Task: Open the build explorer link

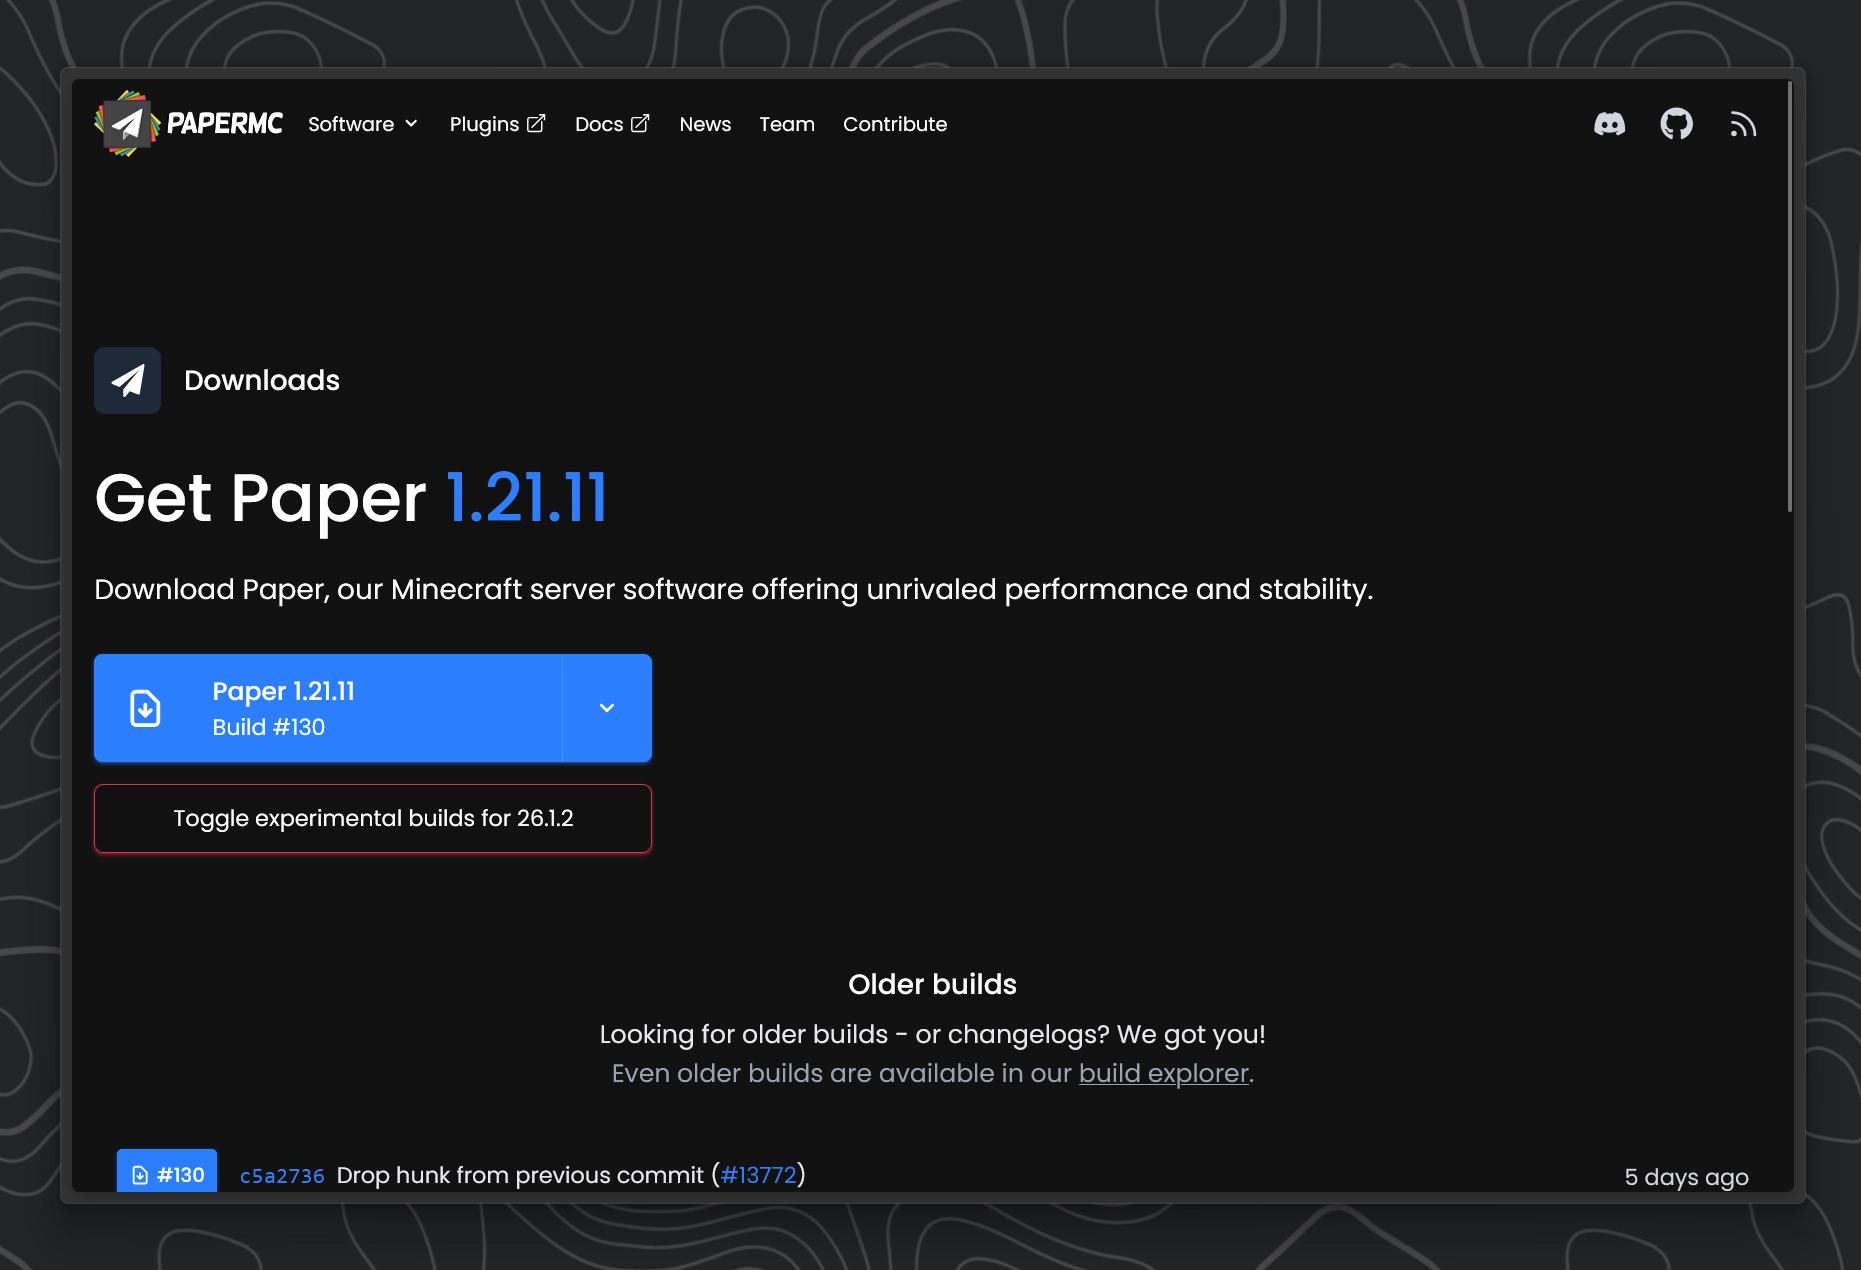Action: [1163, 1073]
